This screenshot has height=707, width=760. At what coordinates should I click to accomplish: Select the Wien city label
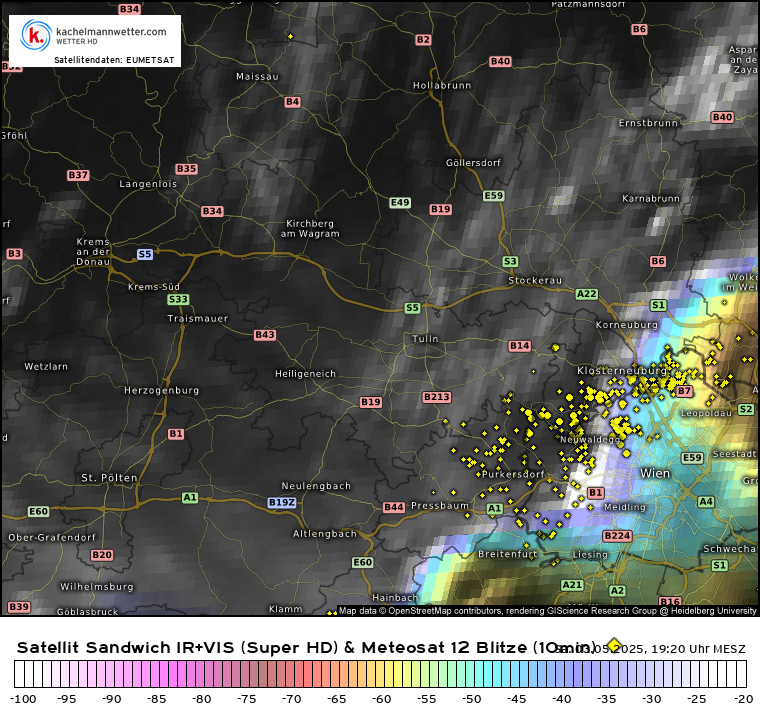pos(655,472)
